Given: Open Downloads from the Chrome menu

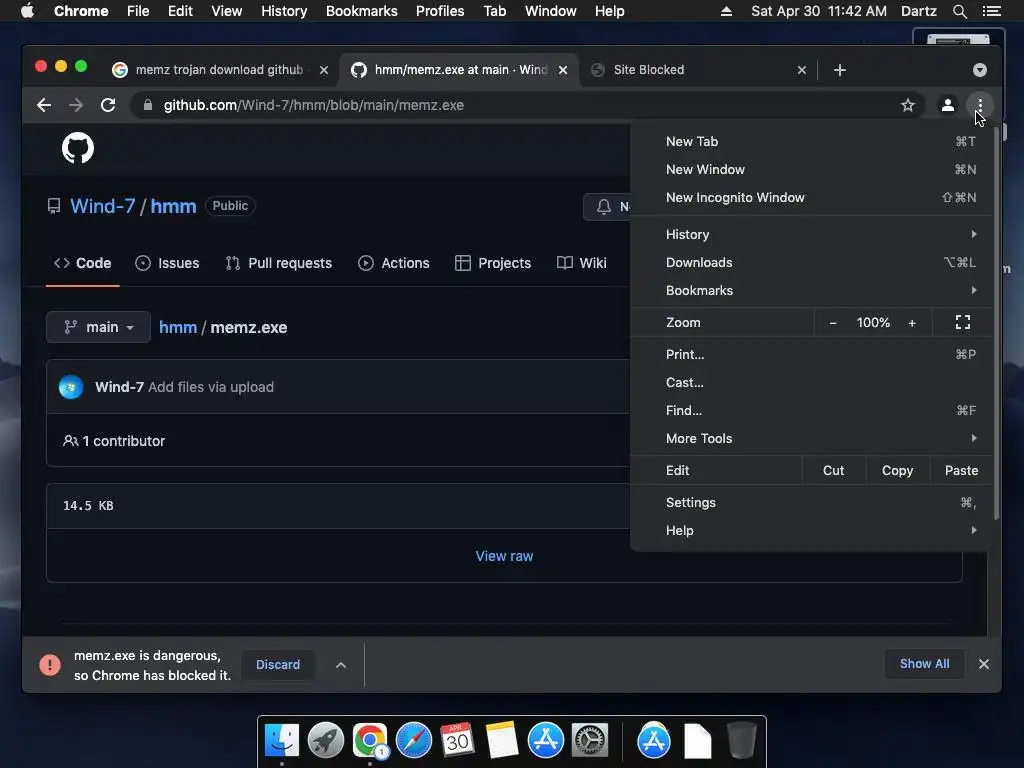Looking at the screenshot, I should pyautogui.click(x=812, y=262).
